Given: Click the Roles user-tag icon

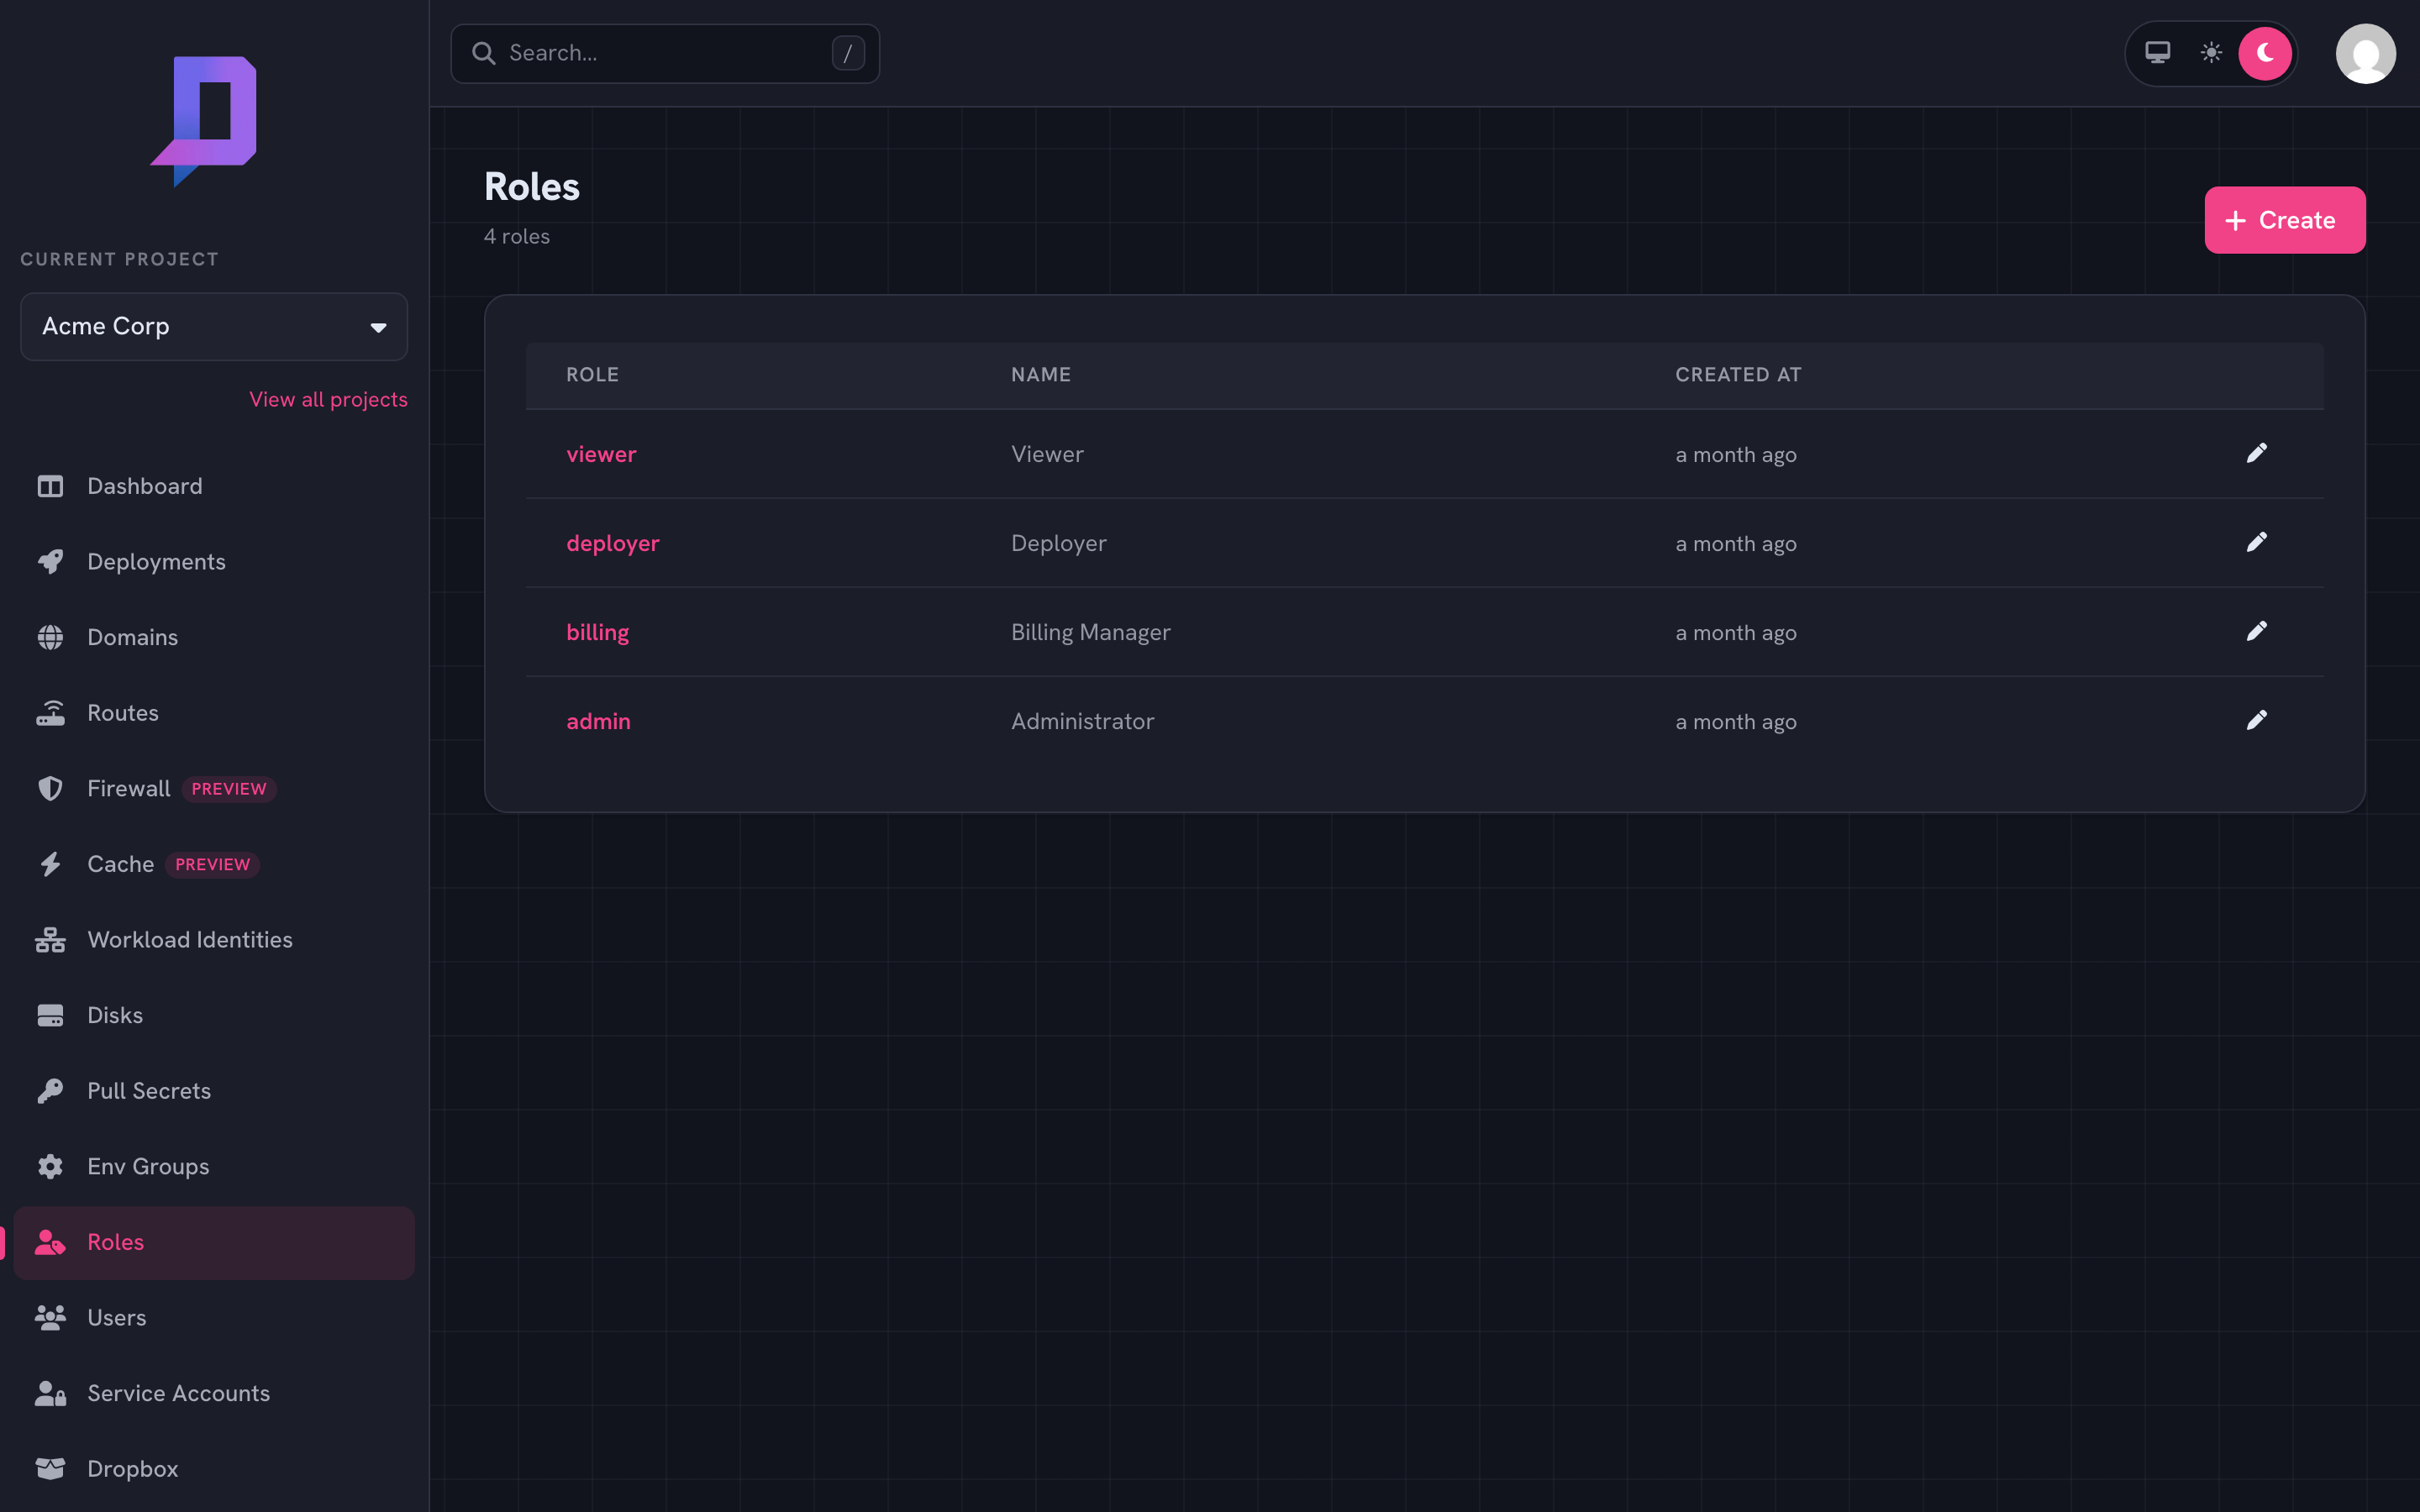Looking at the screenshot, I should (x=50, y=1242).
